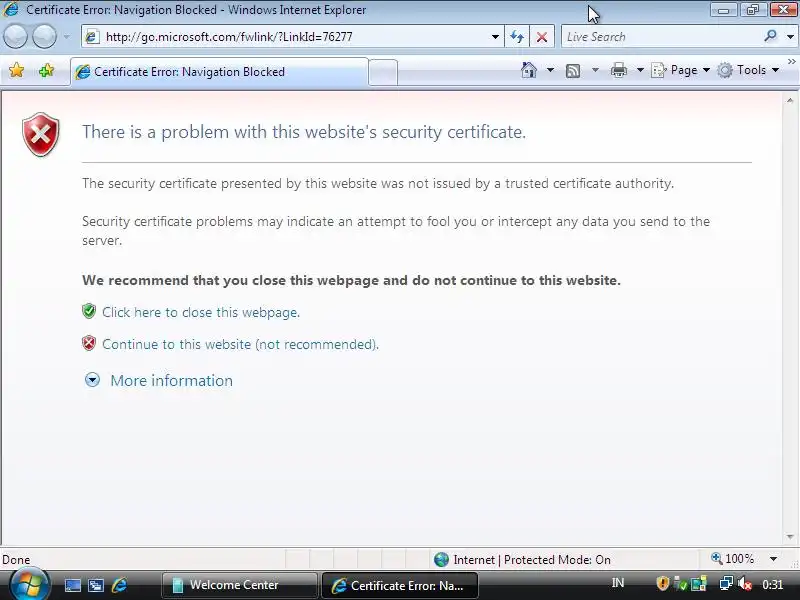Click the IE logo in title bar

tap(11, 9)
